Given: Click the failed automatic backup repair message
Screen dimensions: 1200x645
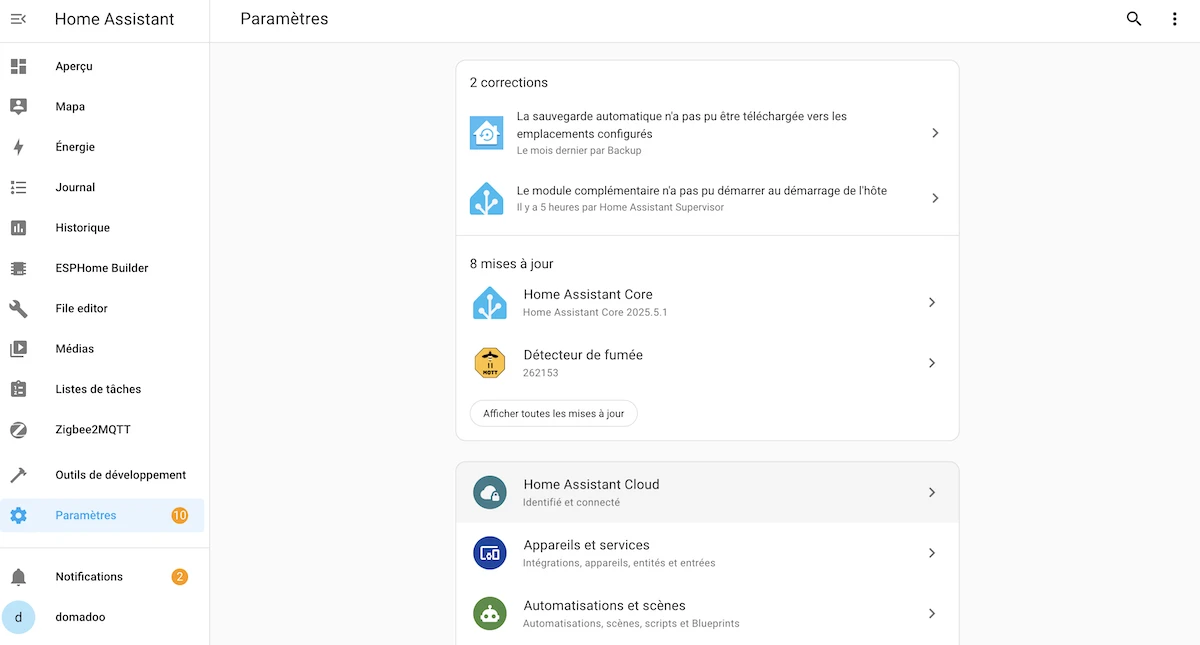Looking at the screenshot, I should click(x=682, y=125).
